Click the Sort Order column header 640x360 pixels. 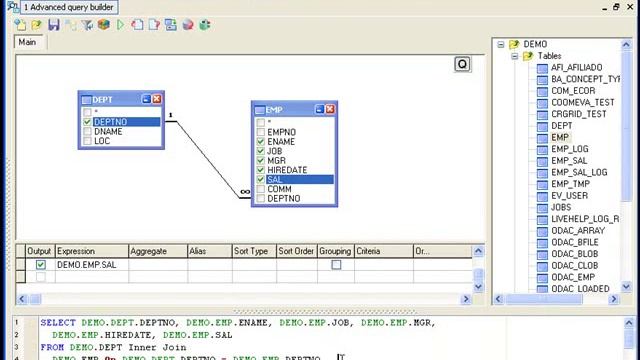click(x=296, y=251)
